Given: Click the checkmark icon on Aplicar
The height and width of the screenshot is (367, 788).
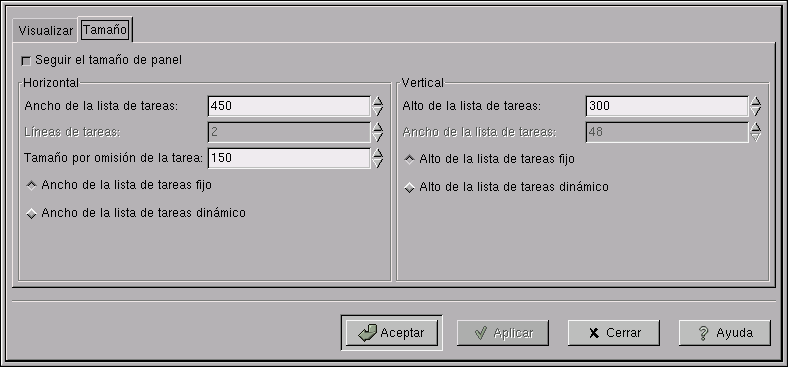Looking at the screenshot, I should 481,333.
